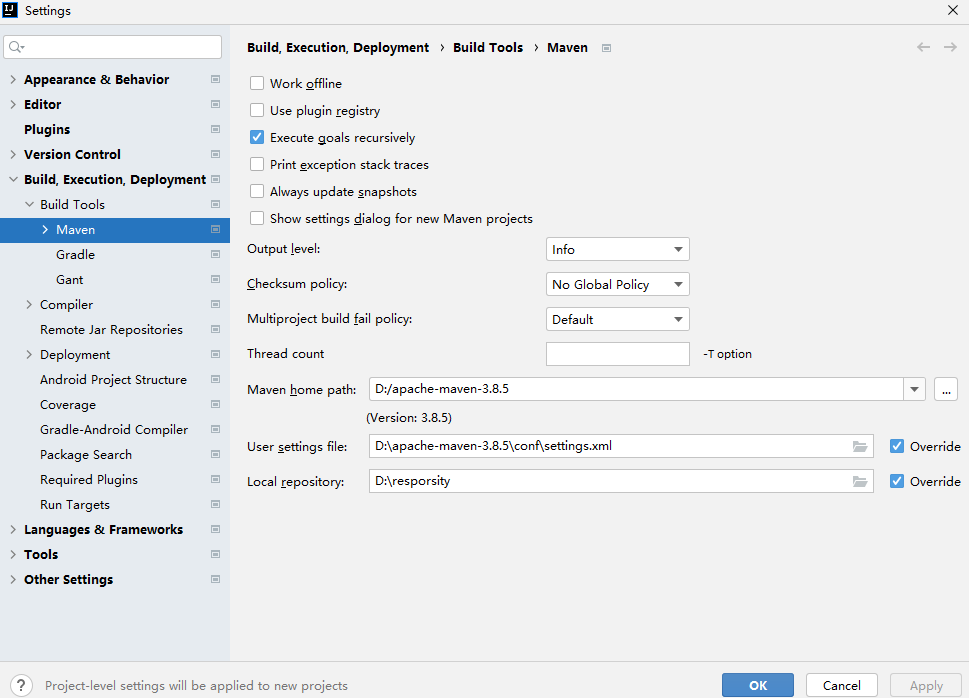969x698 pixels.
Task: Click project-level icon beside Tools row
Action: point(215,554)
